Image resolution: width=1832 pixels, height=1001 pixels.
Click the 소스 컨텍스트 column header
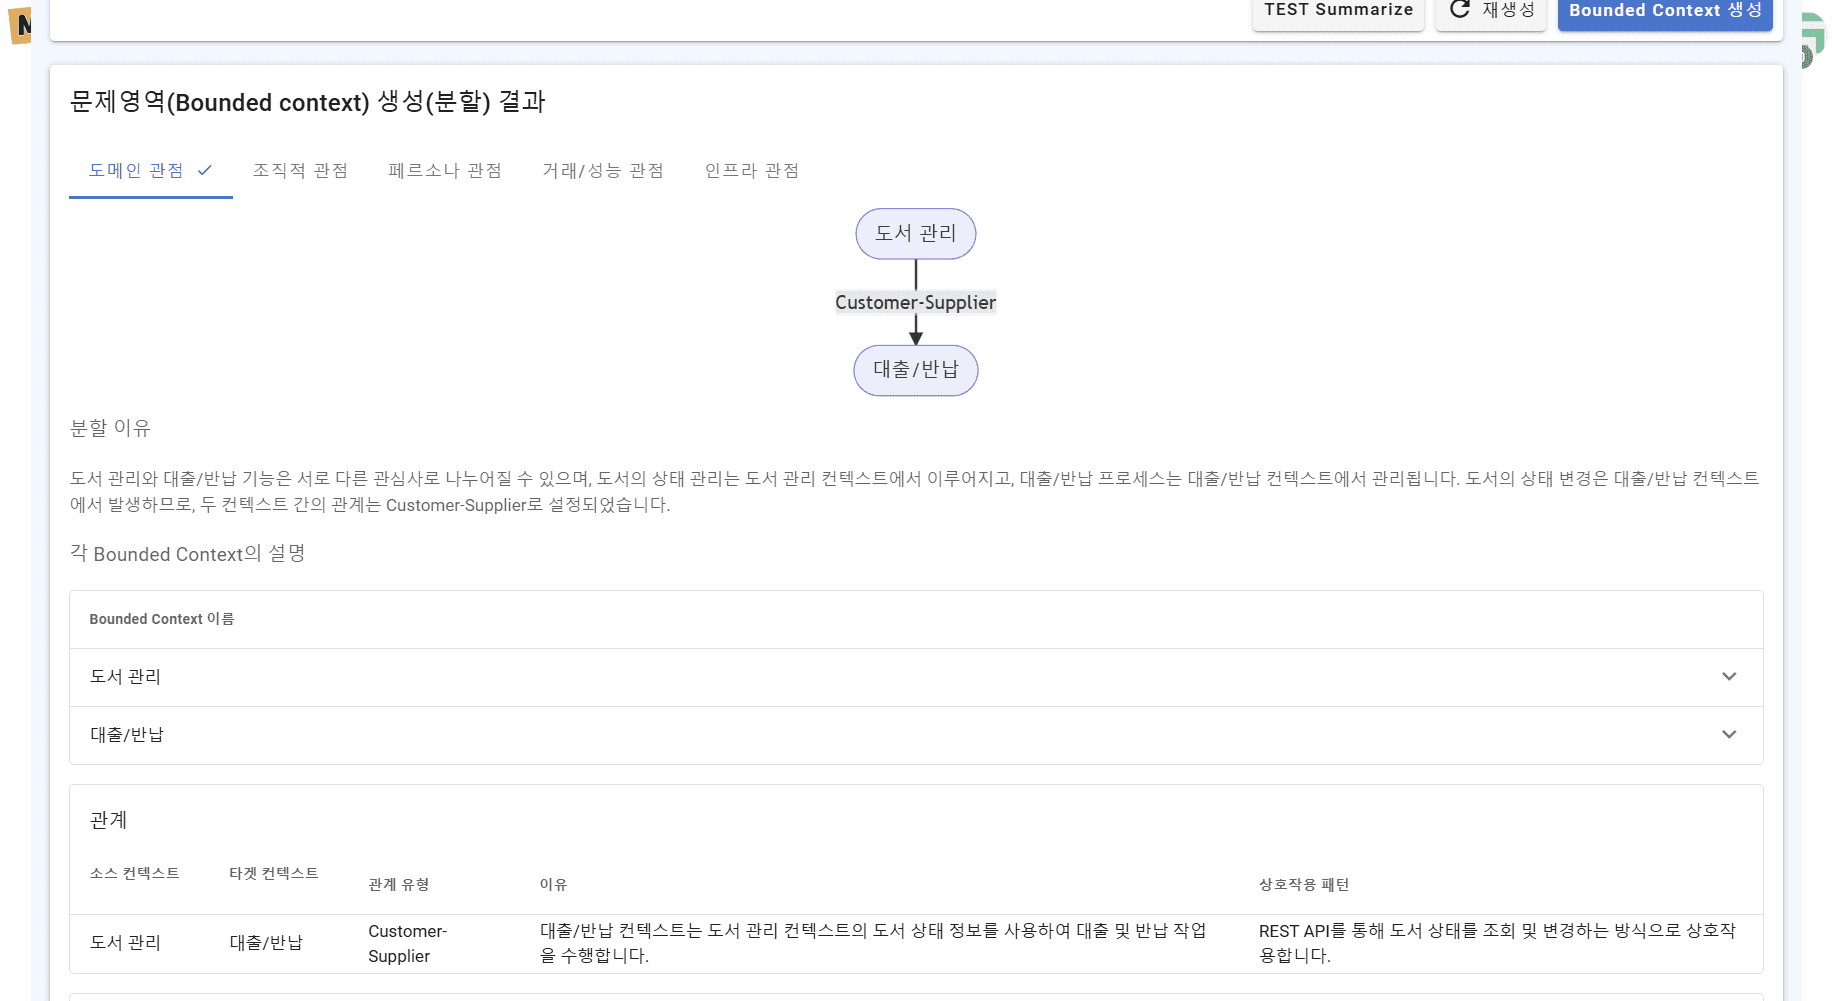coord(135,874)
